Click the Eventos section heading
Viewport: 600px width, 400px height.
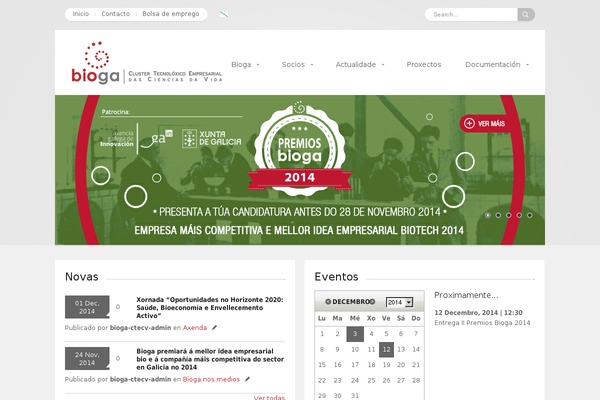click(x=336, y=276)
